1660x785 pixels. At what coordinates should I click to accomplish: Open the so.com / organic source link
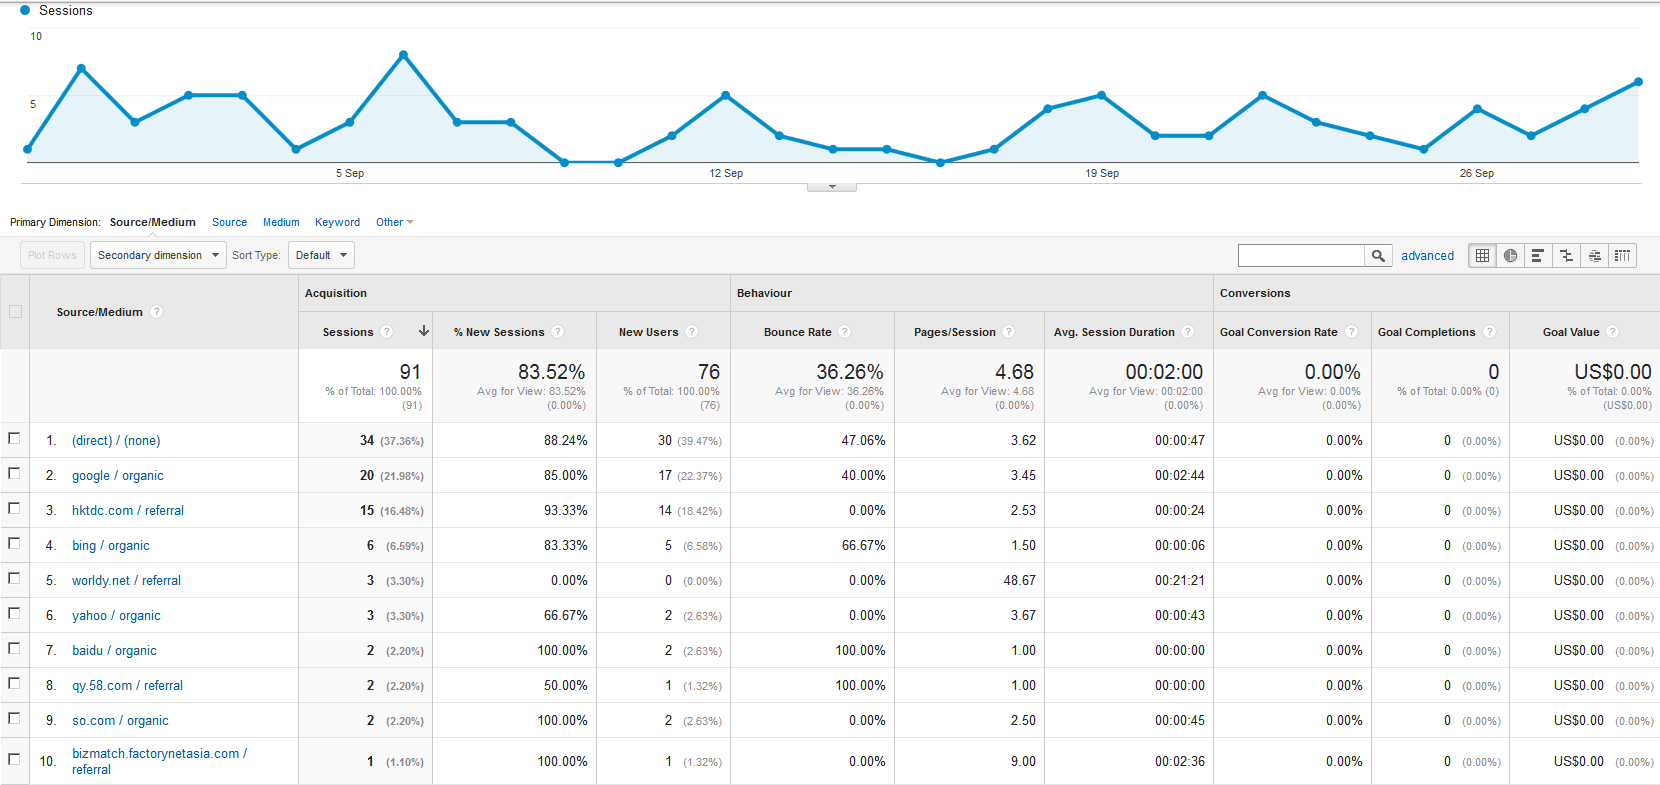click(x=120, y=720)
